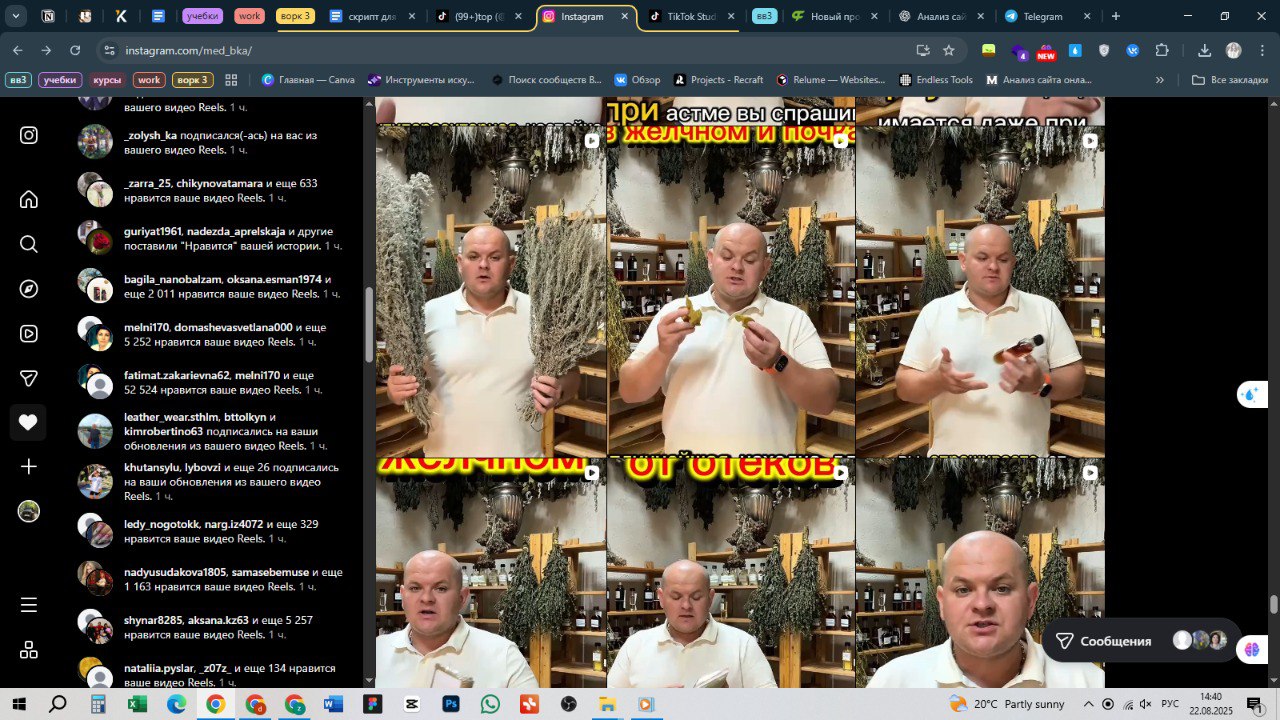This screenshot has height=720, width=1280.
Task: Open WhatsApp from the taskbar
Action: 490,704
